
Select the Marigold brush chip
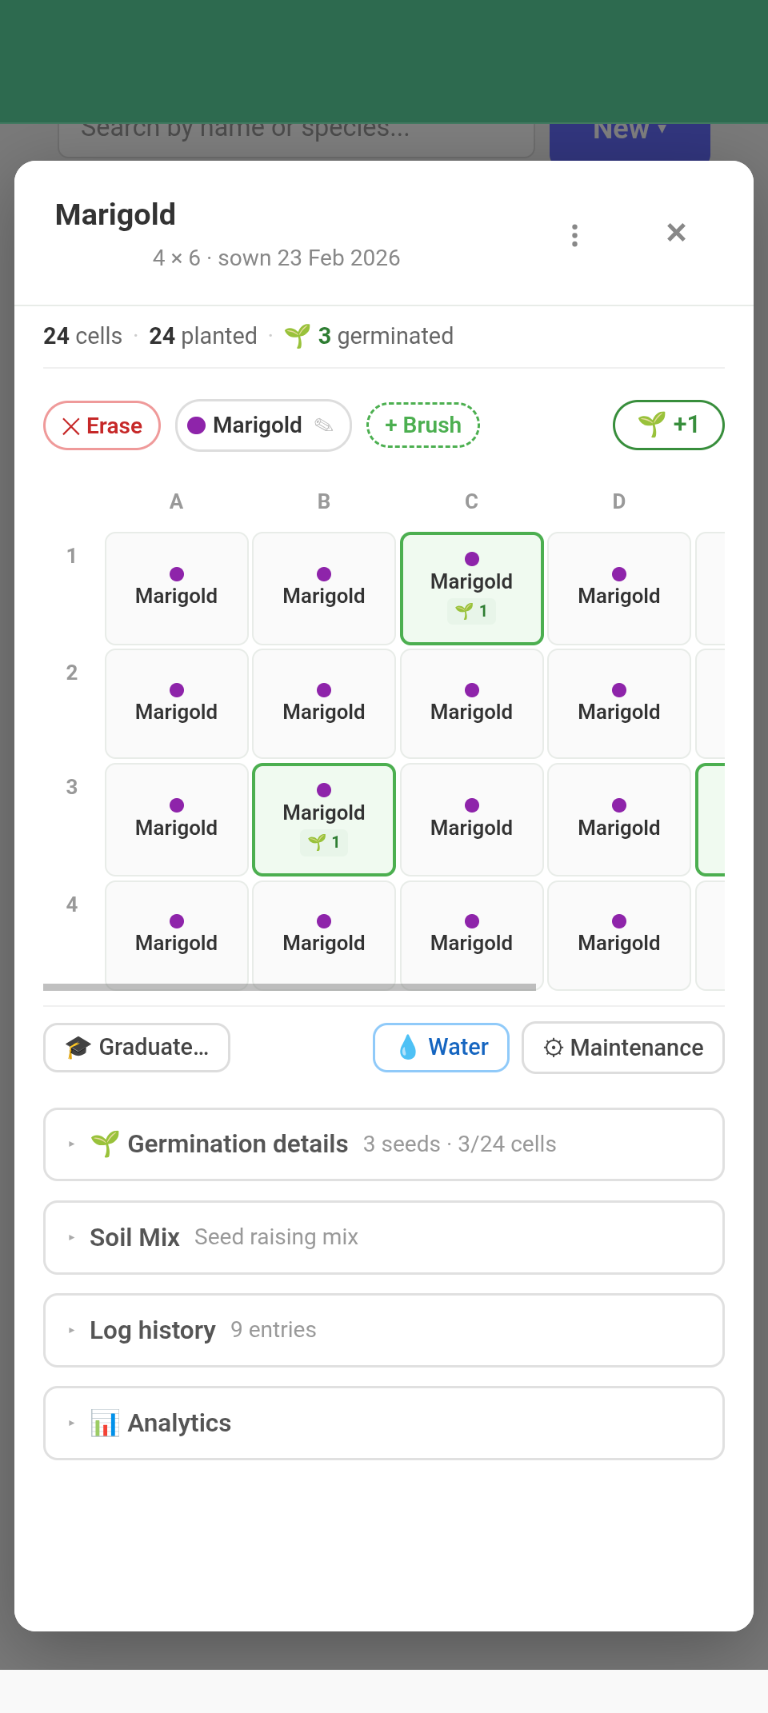256,426
